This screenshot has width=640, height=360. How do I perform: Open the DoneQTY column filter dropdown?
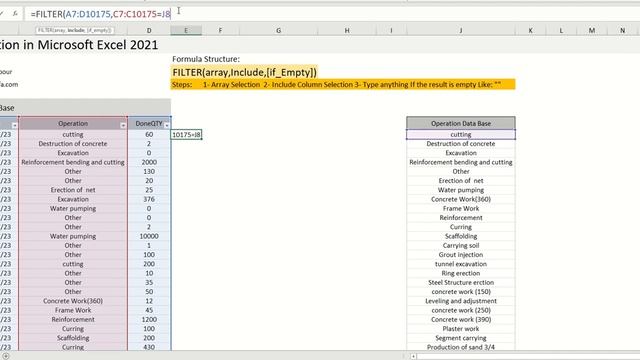[167, 126]
